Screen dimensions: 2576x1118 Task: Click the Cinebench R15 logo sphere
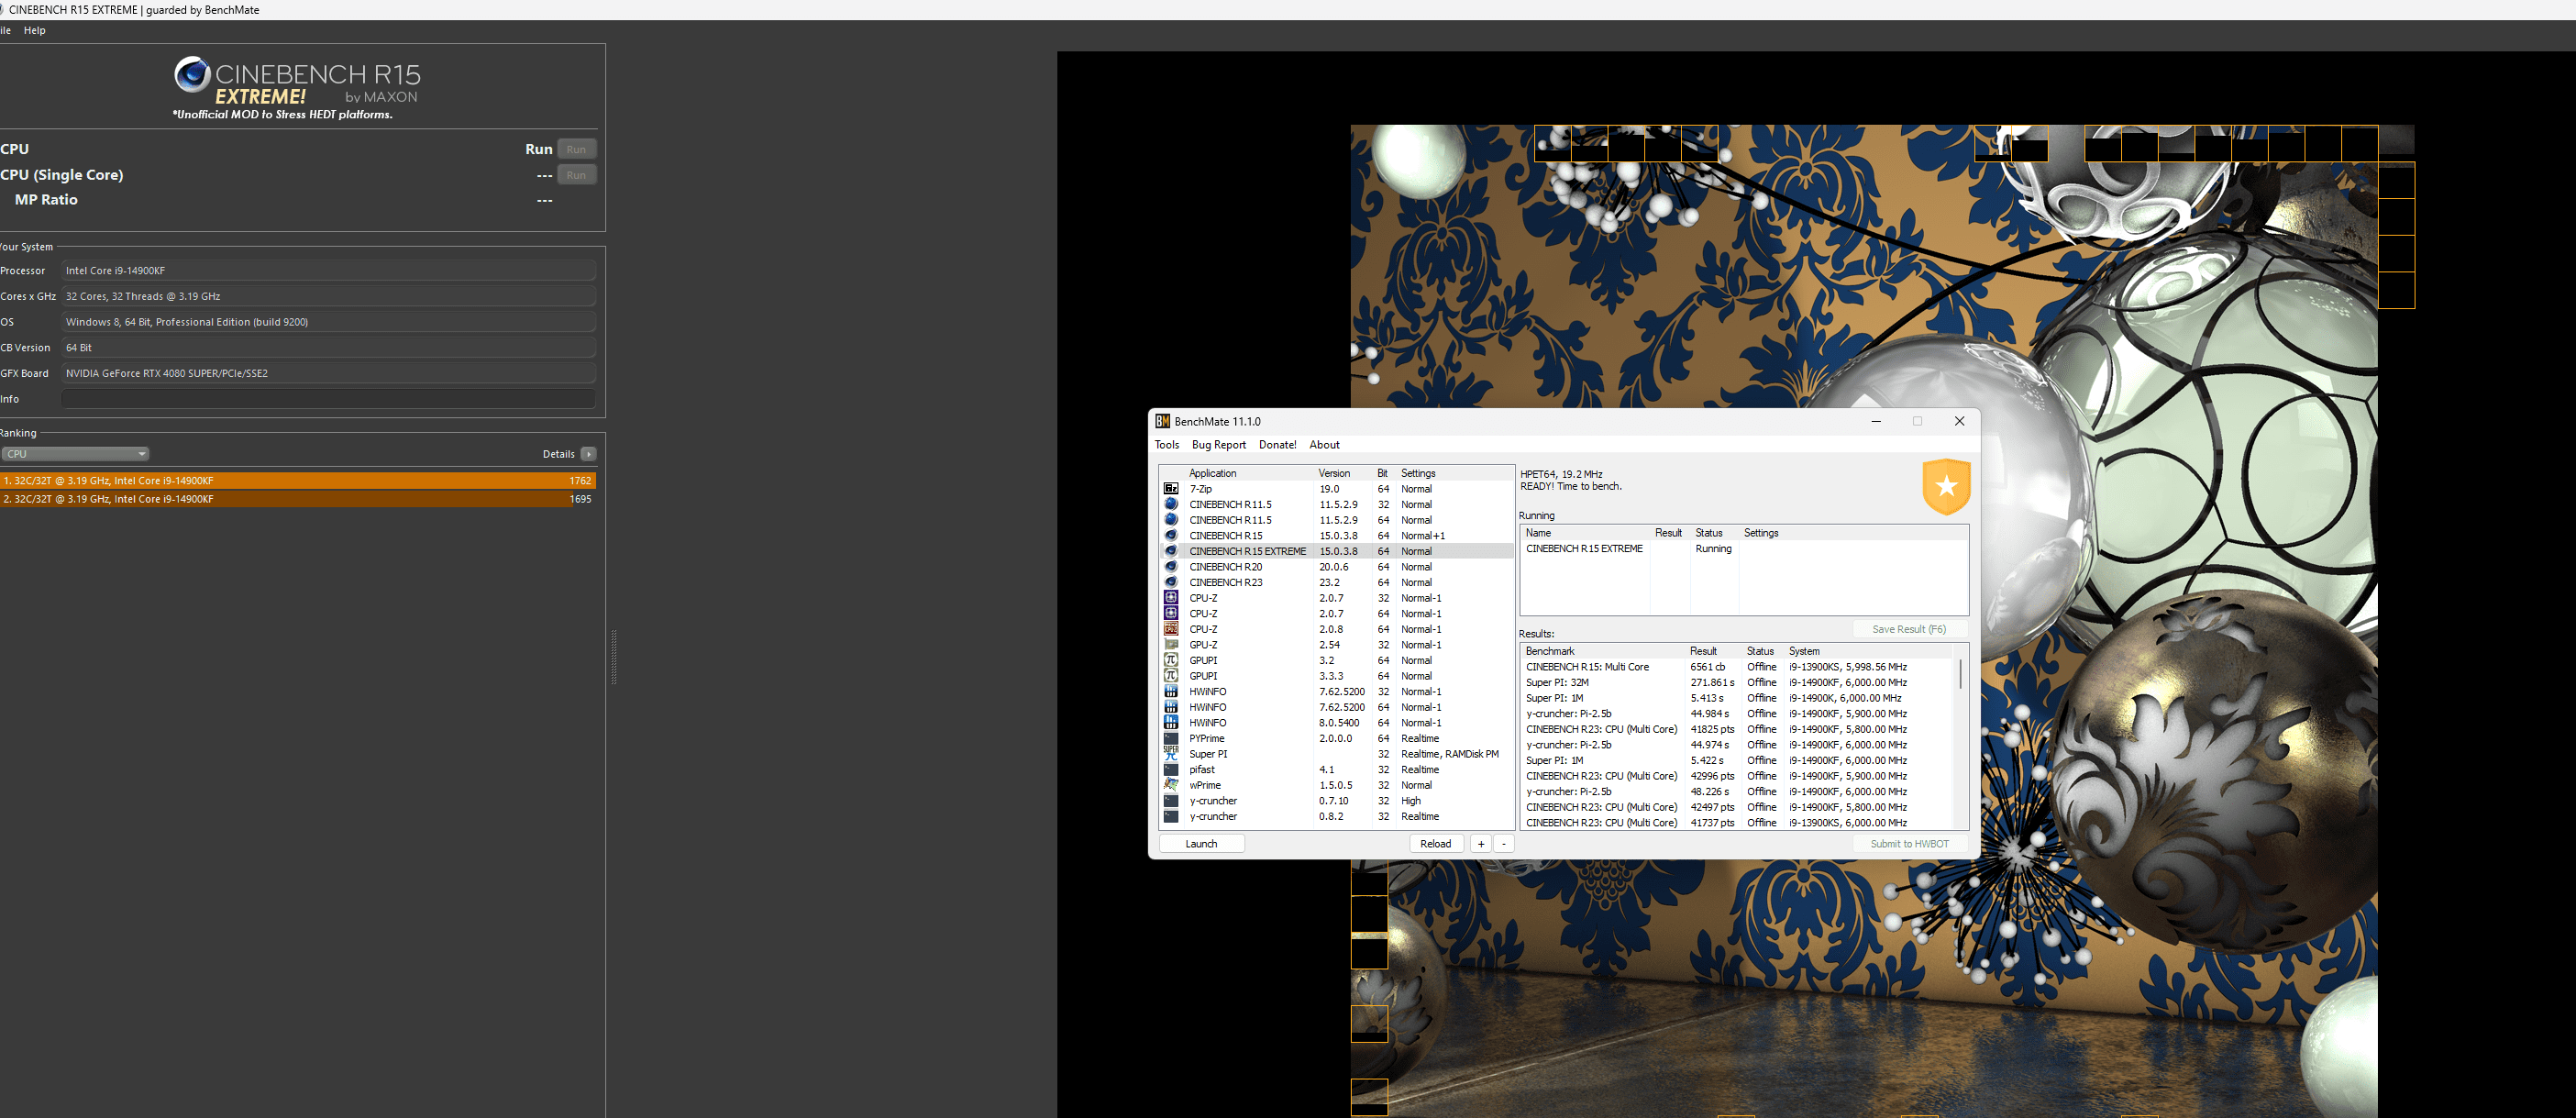192,75
